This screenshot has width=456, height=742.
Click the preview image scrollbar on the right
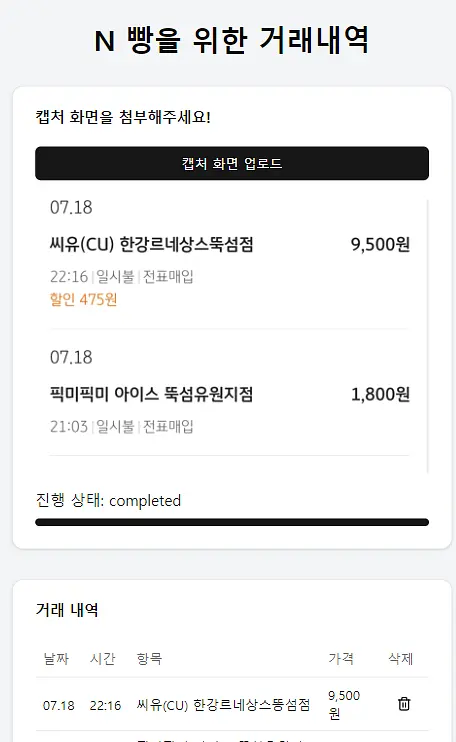(x=428, y=336)
